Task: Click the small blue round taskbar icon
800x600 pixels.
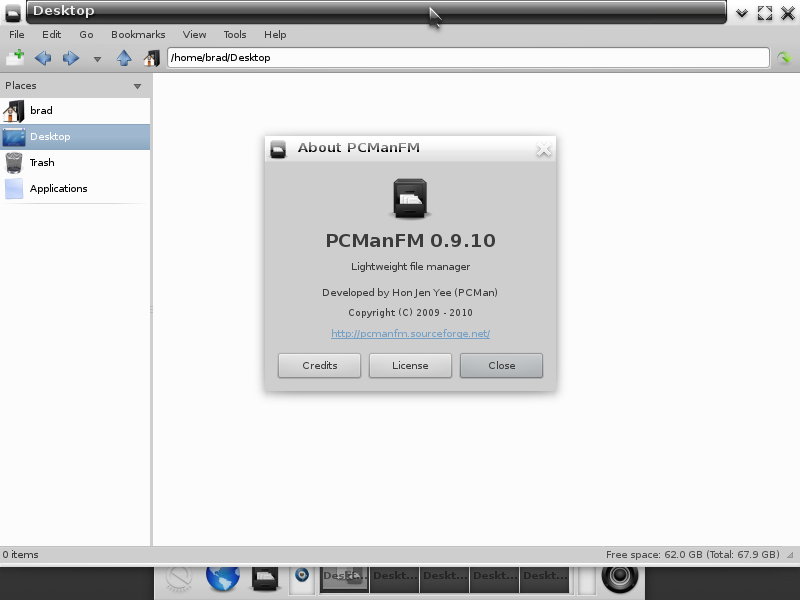Action: pos(302,576)
